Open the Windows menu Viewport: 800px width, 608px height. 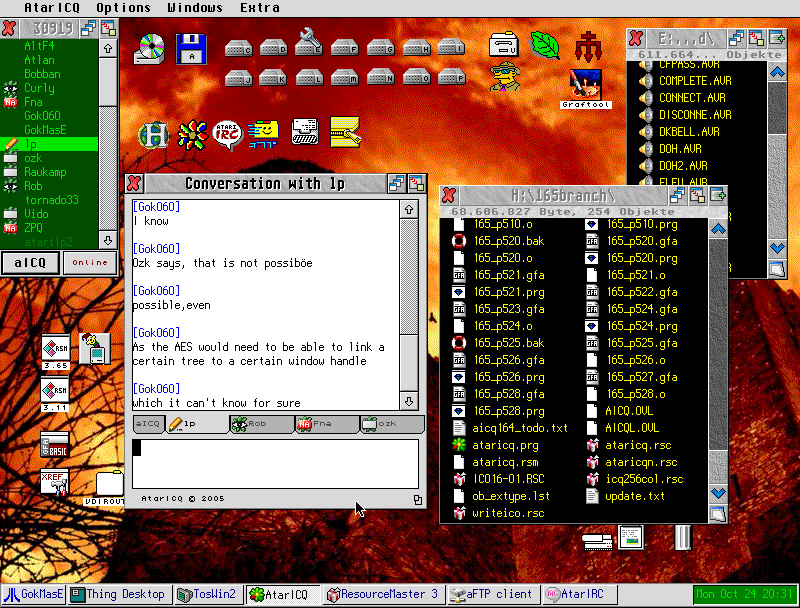pyautogui.click(x=195, y=8)
